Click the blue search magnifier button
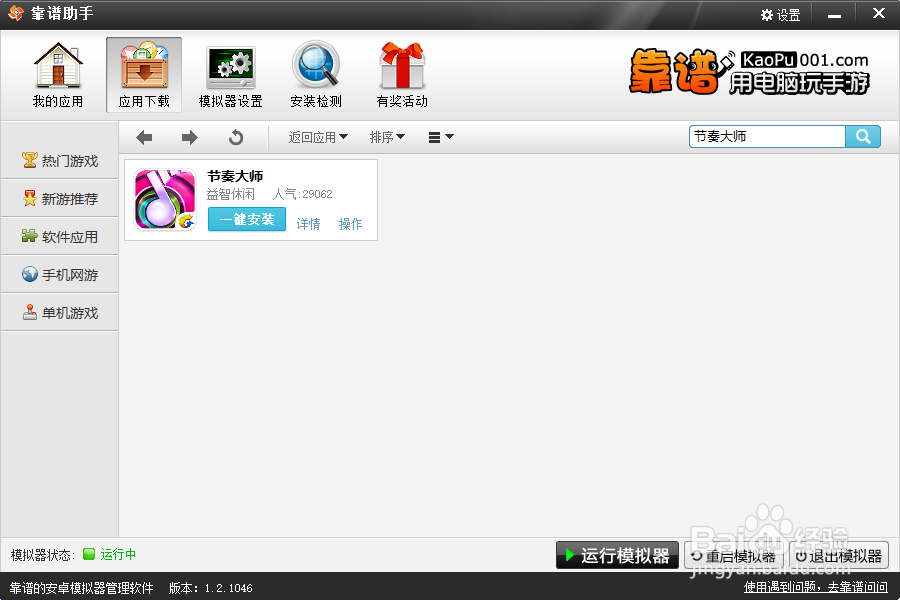 pyautogui.click(x=863, y=137)
